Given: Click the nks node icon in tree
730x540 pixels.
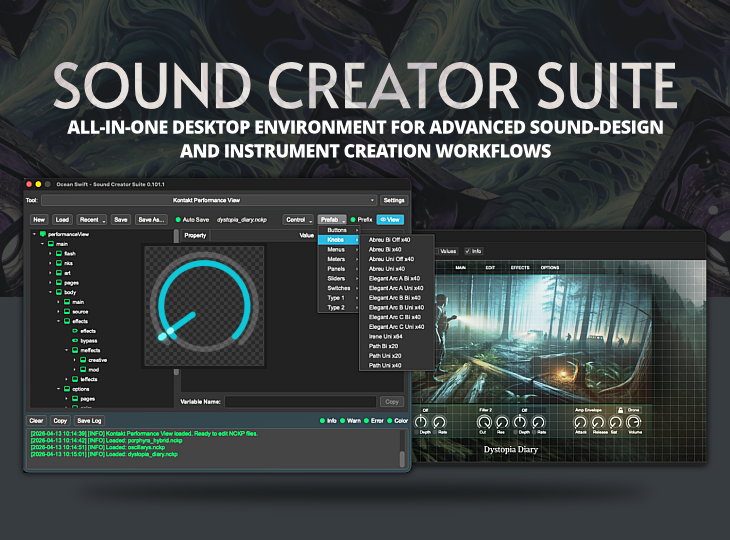Looking at the screenshot, I should (59, 263).
